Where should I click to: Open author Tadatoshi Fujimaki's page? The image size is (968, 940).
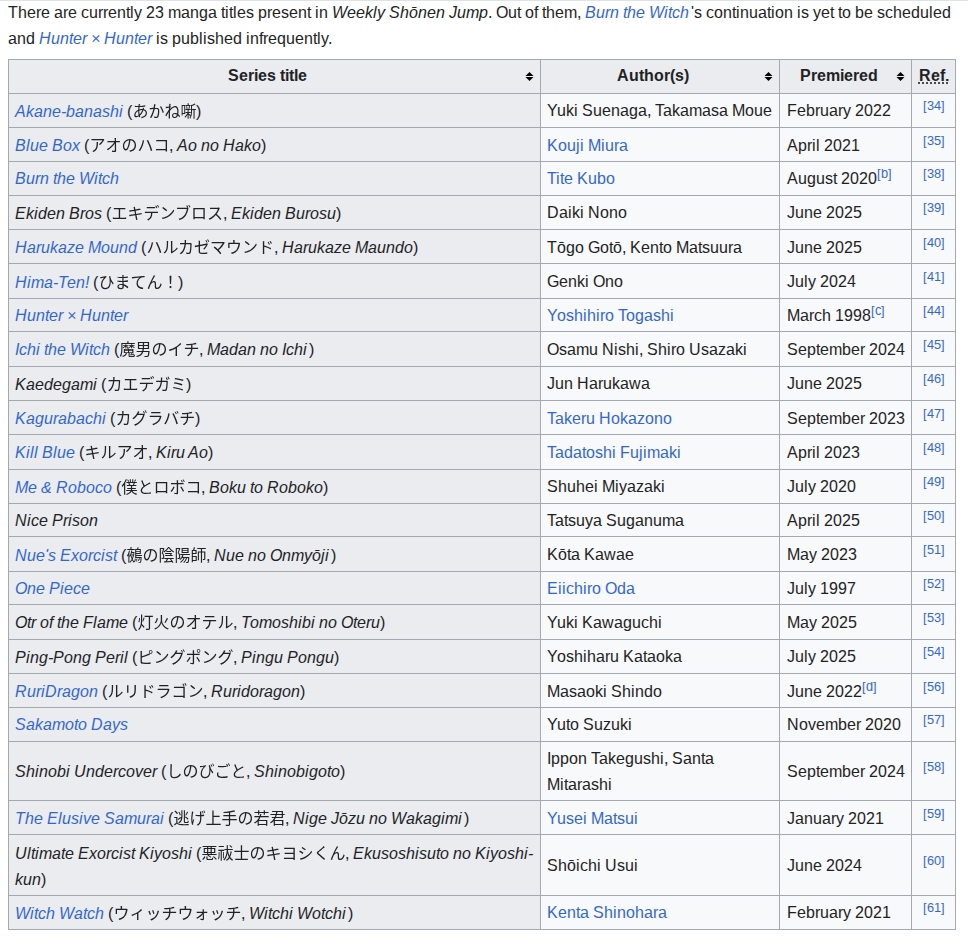click(x=614, y=452)
